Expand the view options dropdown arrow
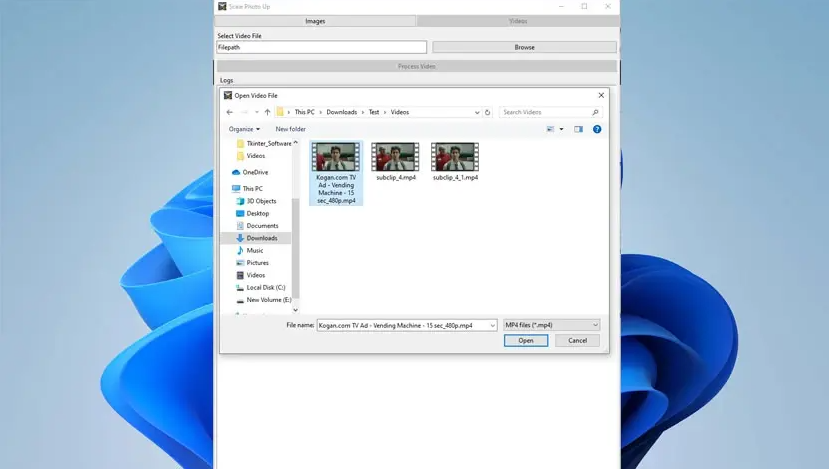The width and height of the screenshot is (829, 469). tap(561, 129)
